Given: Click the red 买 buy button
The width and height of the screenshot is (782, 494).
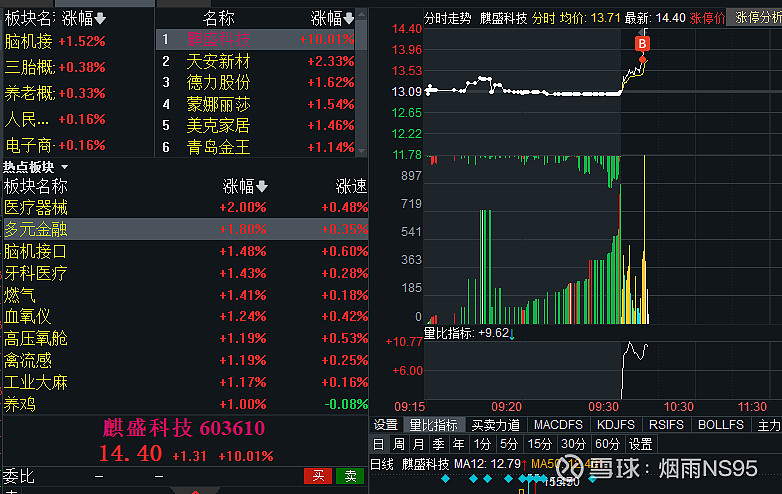Looking at the screenshot, I should [318, 476].
